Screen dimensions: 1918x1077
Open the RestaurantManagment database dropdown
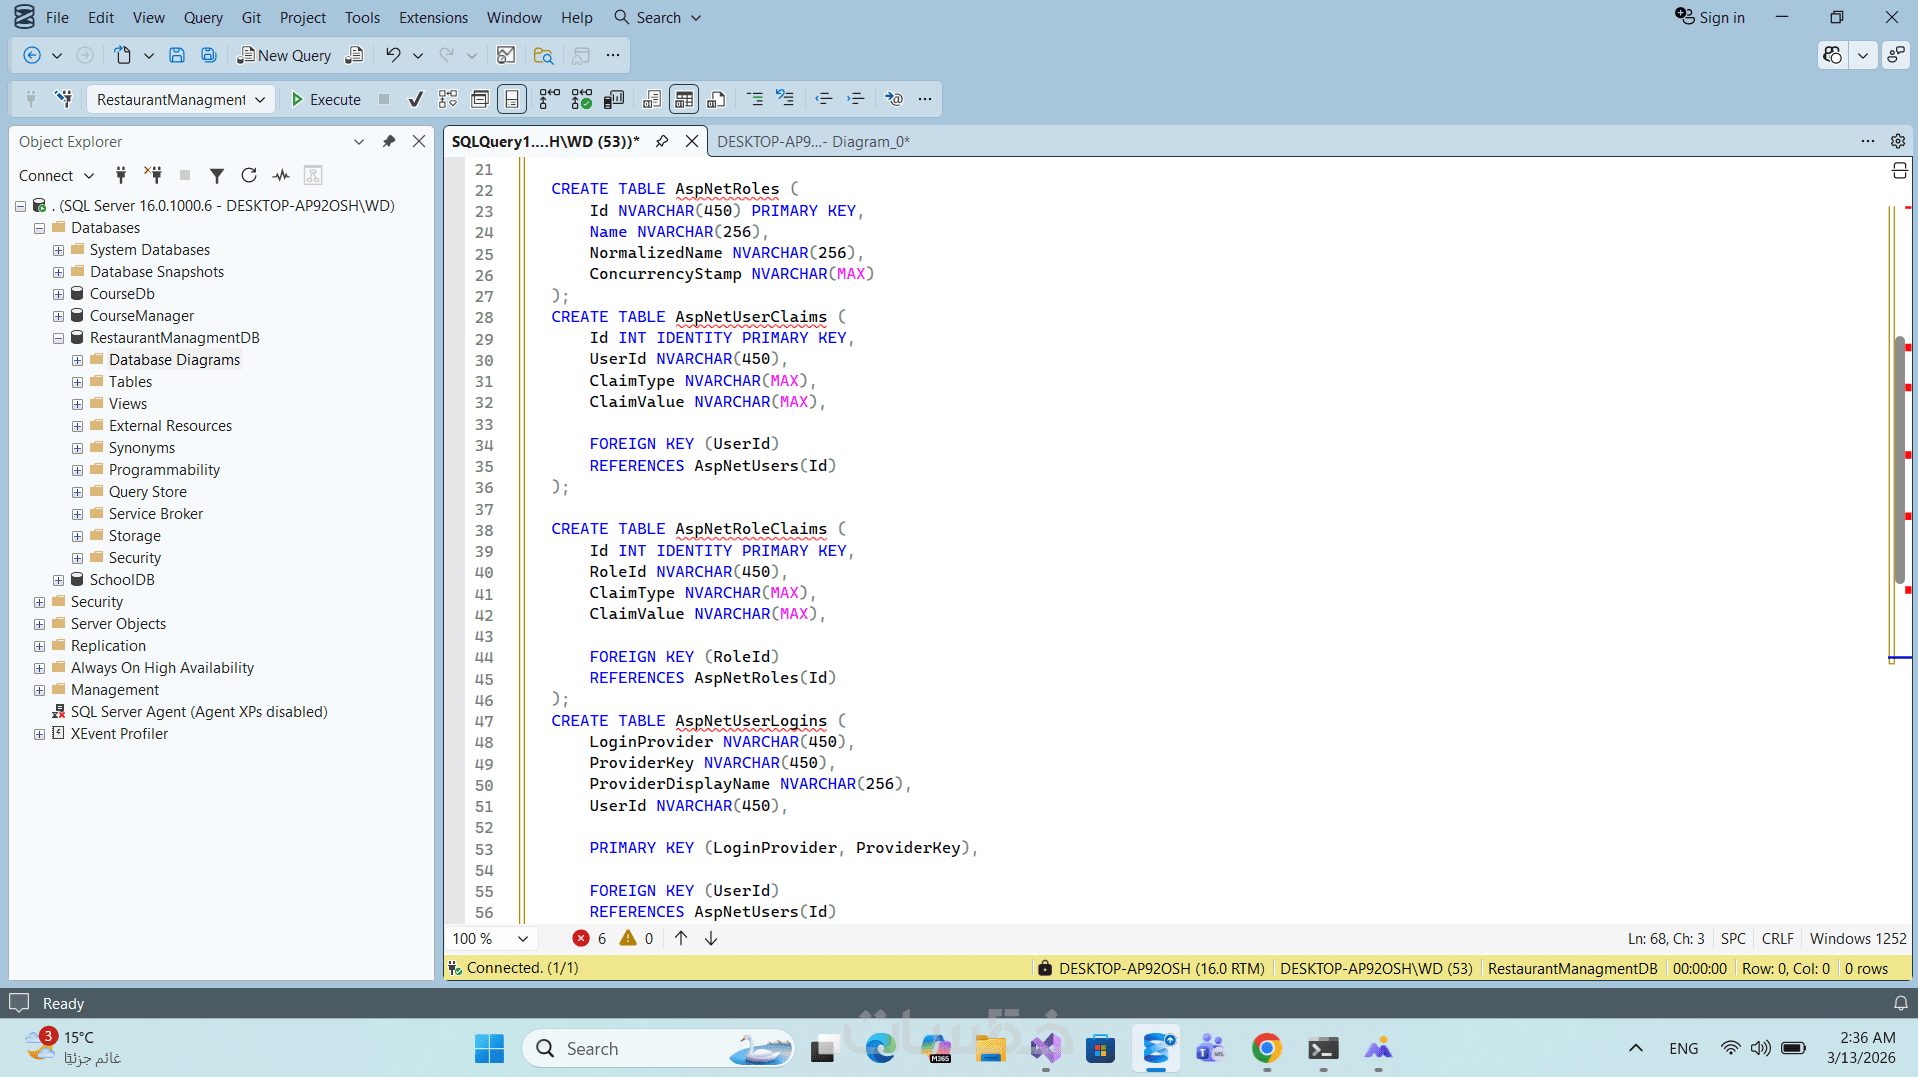click(x=260, y=99)
